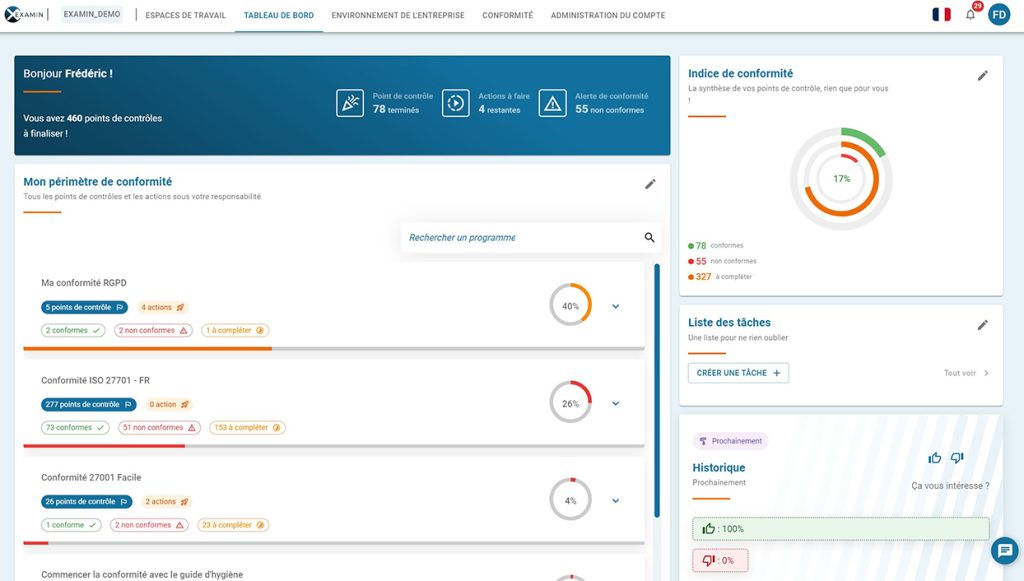This screenshot has height=581, width=1024.
Task: Expand Conformité ISO 27701 - FR details
Action: pos(615,402)
